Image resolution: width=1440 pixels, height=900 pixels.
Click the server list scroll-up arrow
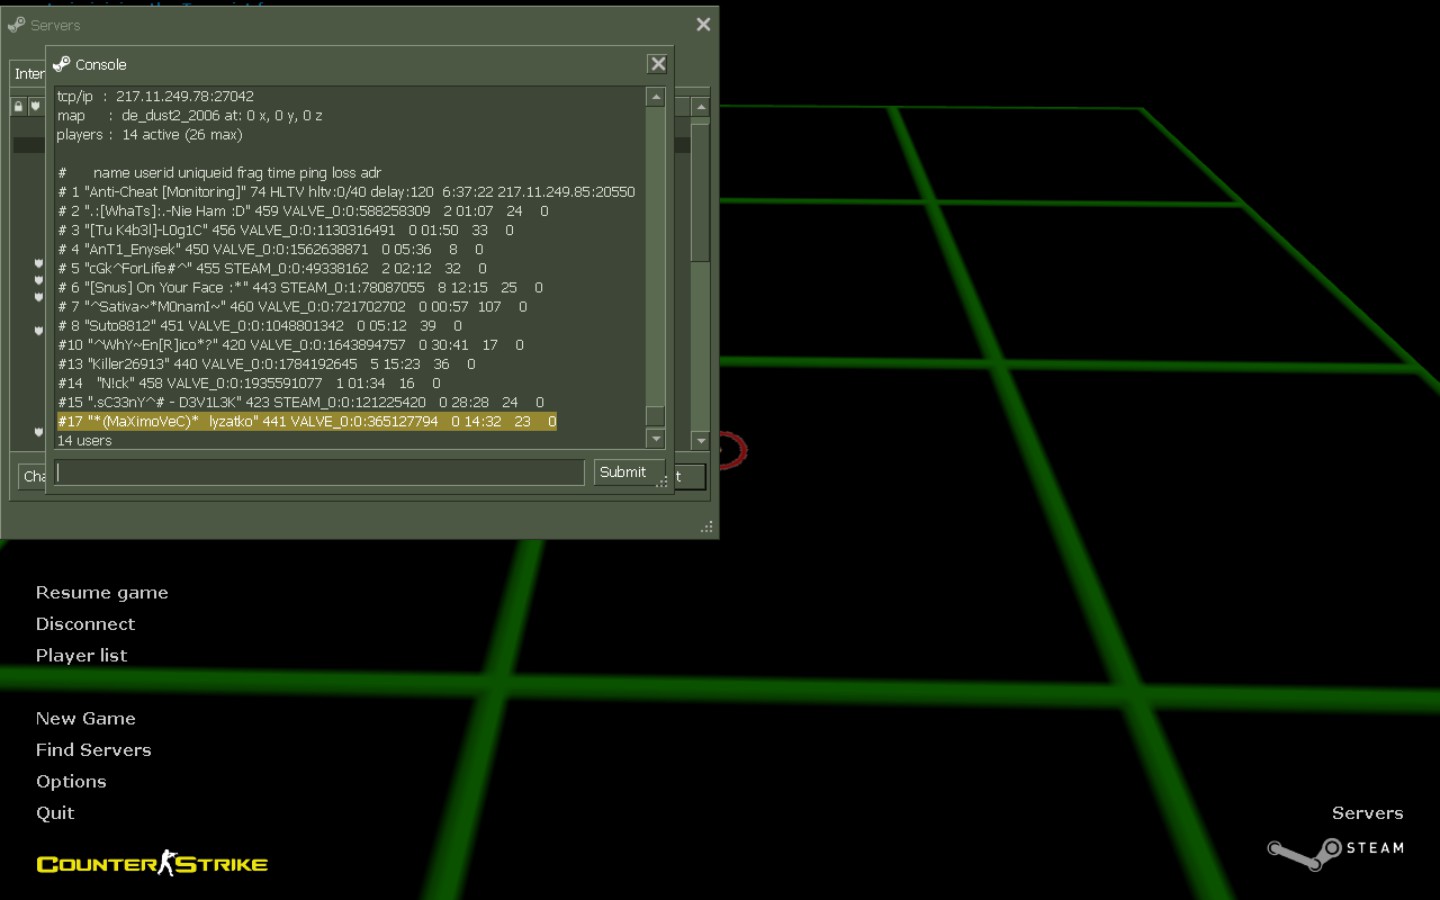[701, 107]
